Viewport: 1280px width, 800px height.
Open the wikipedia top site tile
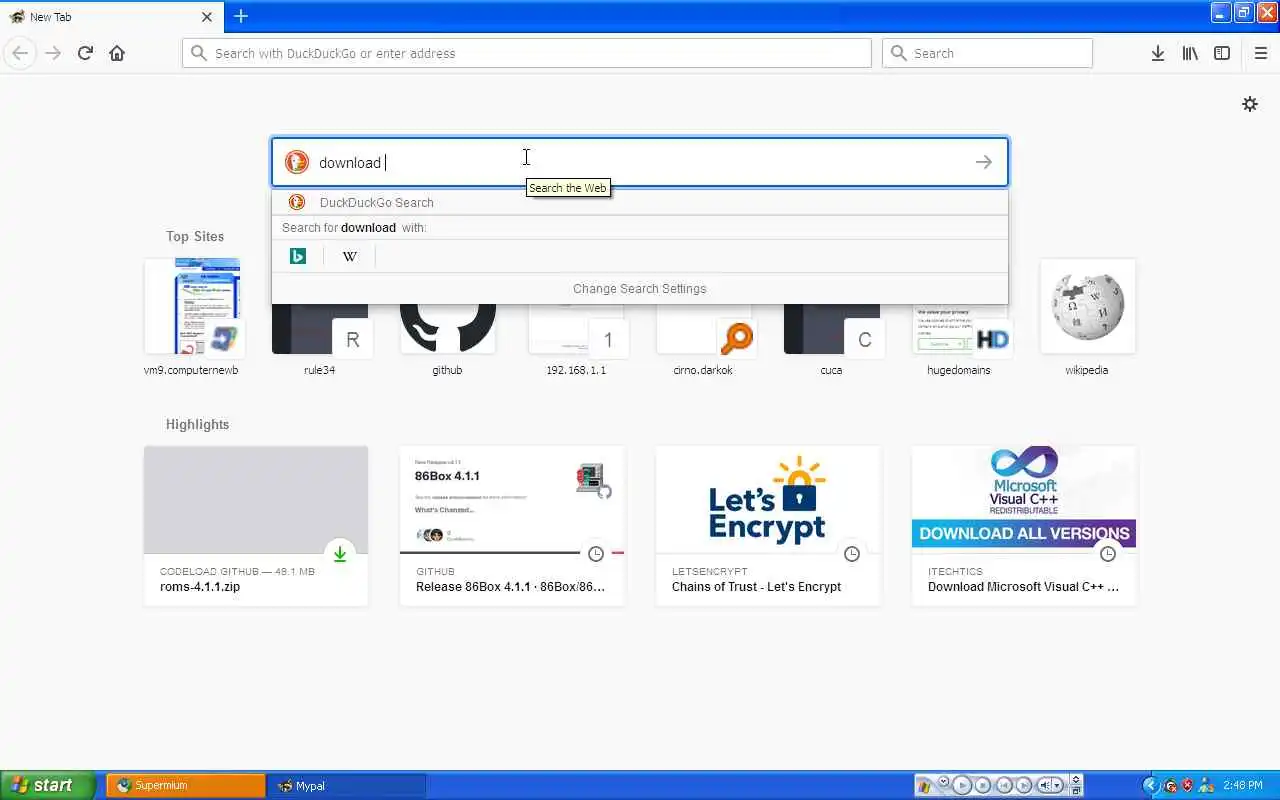point(1088,317)
